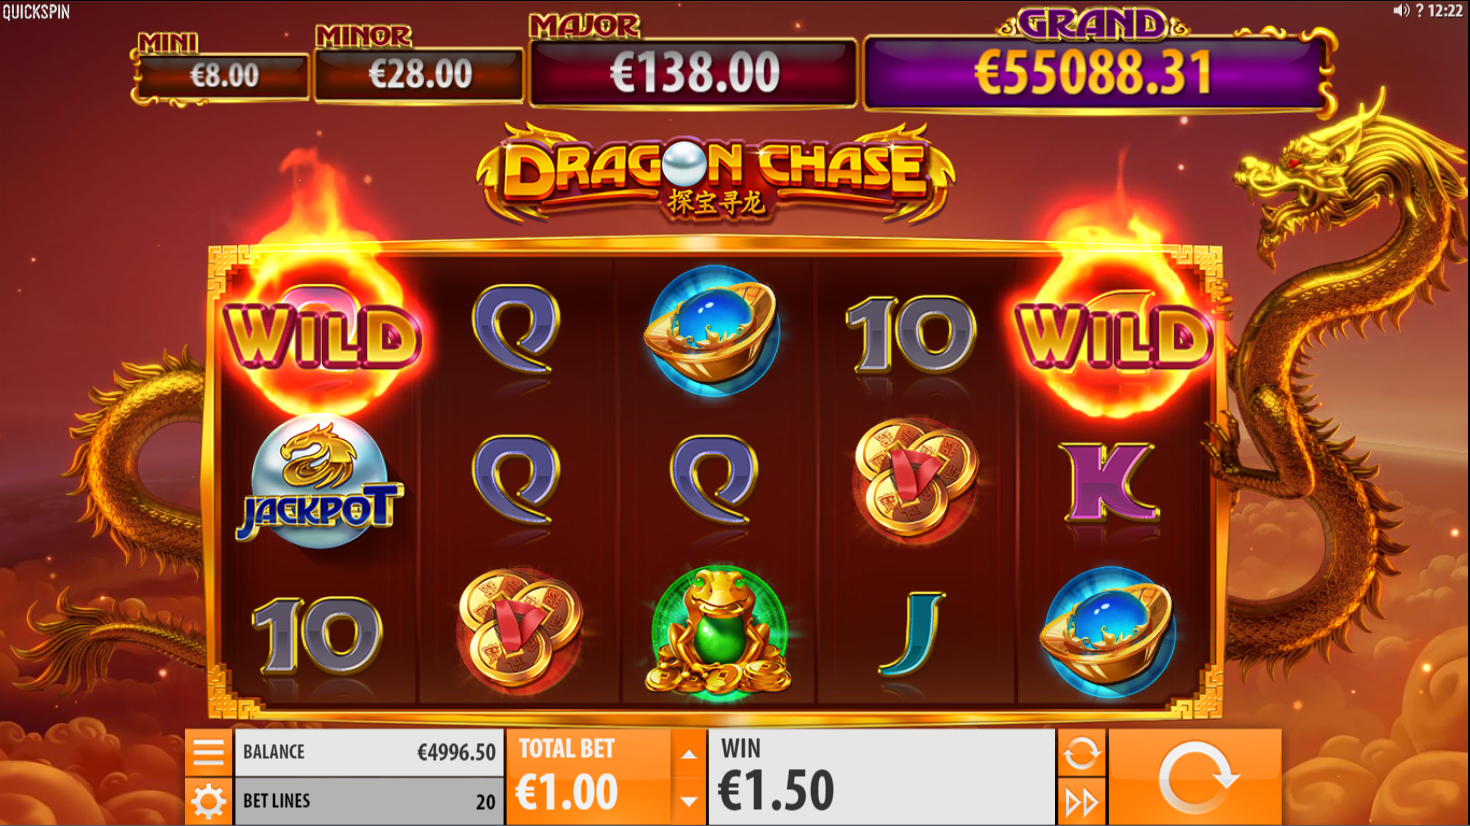Screen dimensions: 1470x826
Task: Increase total bet with the up arrow
Action: pos(688,754)
